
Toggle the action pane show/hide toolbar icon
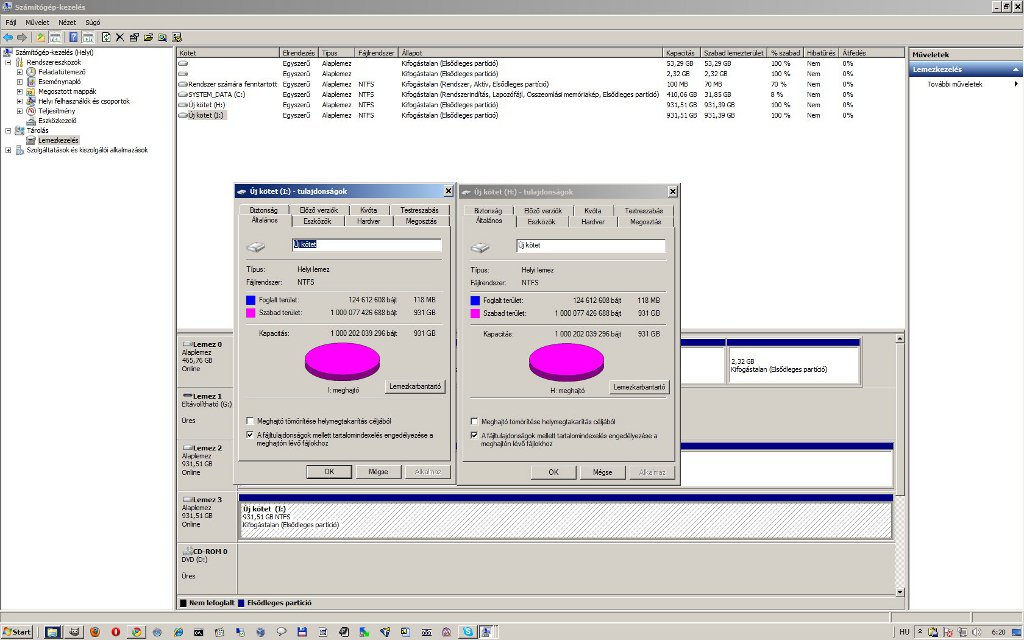pos(88,37)
